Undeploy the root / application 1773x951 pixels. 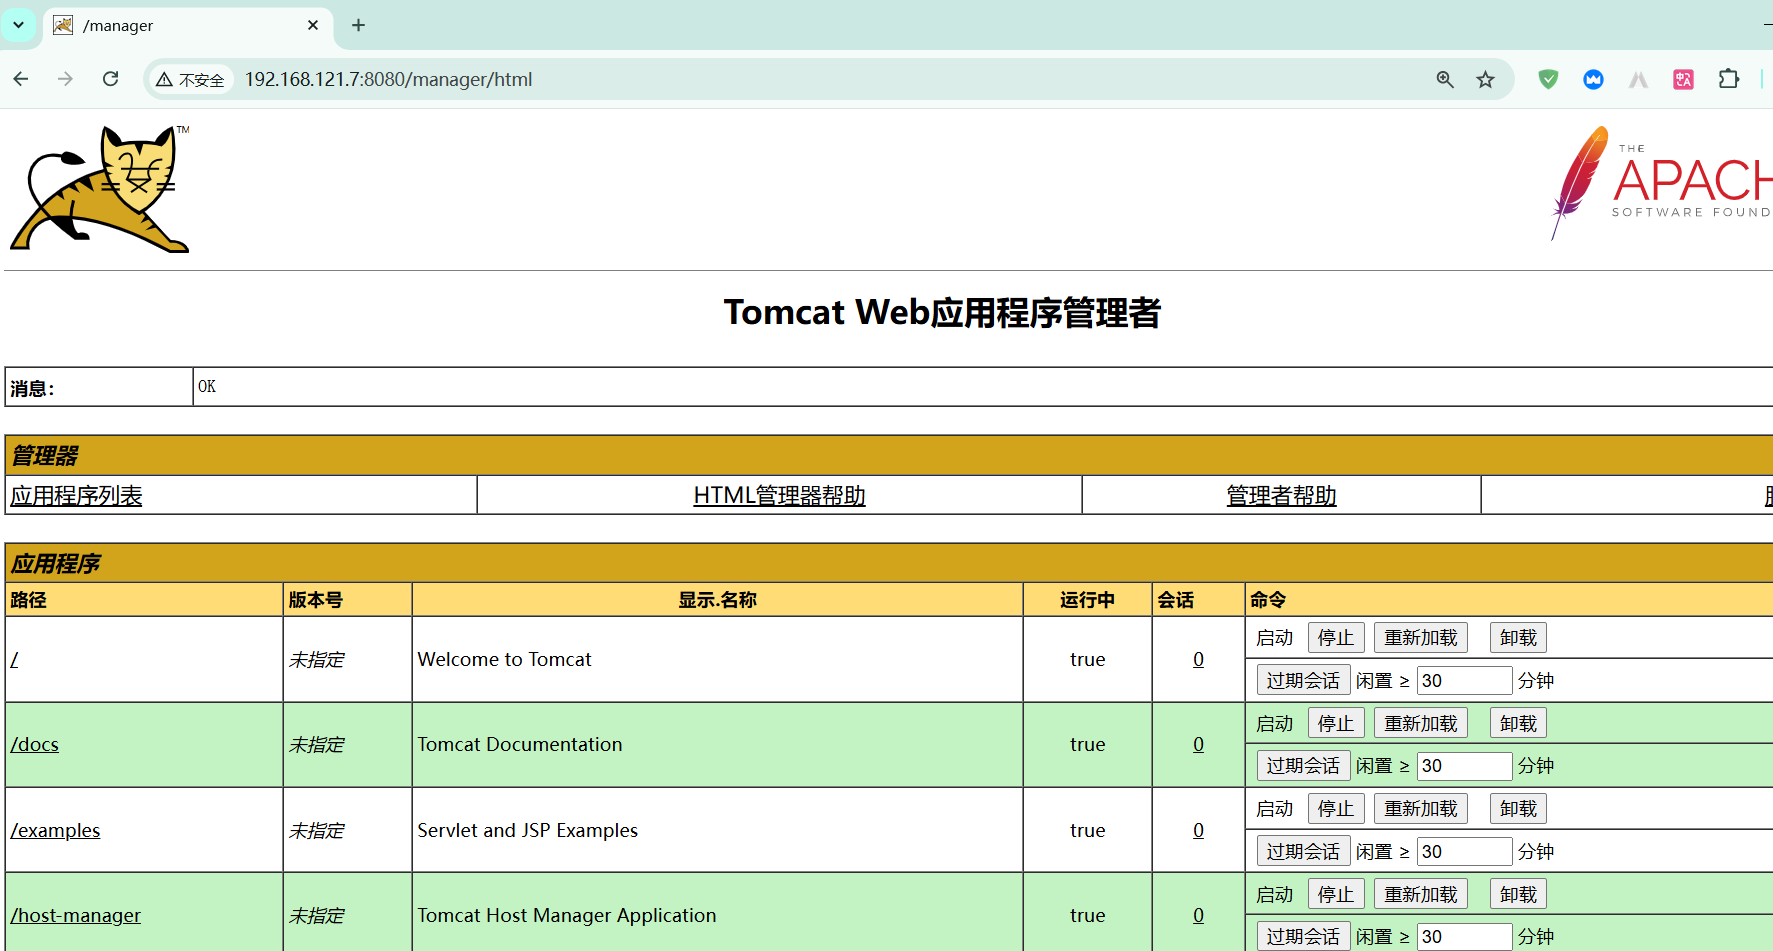point(1518,638)
